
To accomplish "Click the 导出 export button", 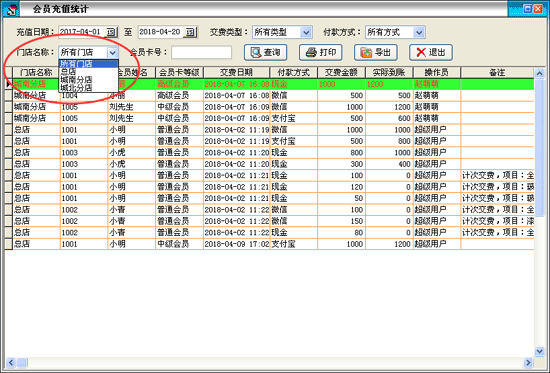I will pyautogui.click(x=376, y=52).
